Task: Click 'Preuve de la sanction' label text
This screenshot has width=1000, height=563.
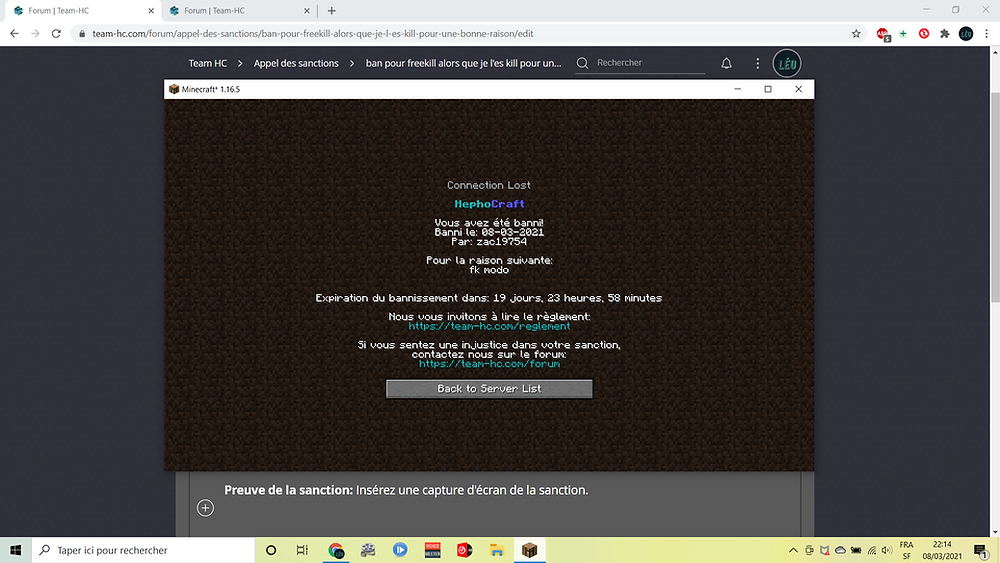Action: click(288, 490)
